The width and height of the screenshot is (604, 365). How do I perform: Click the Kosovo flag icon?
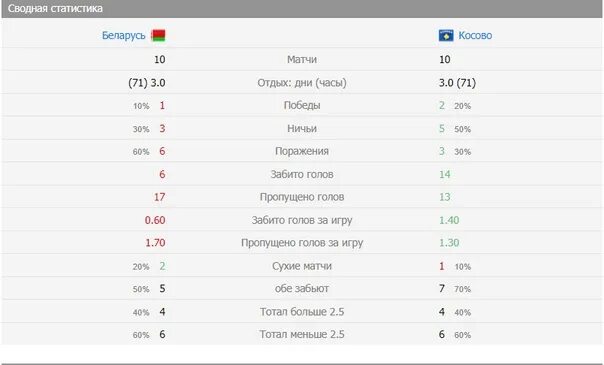pos(446,35)
